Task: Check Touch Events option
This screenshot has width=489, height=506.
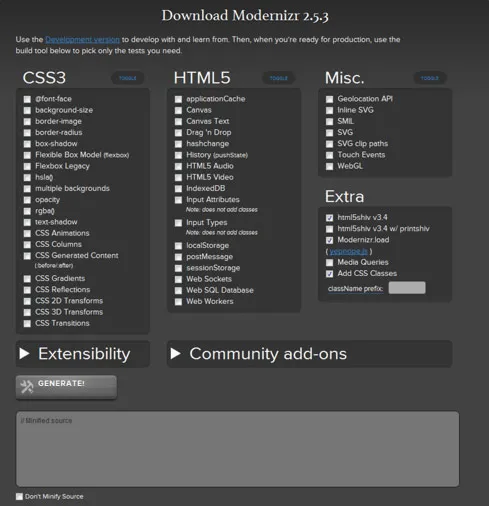Action: tap(329, 155)
